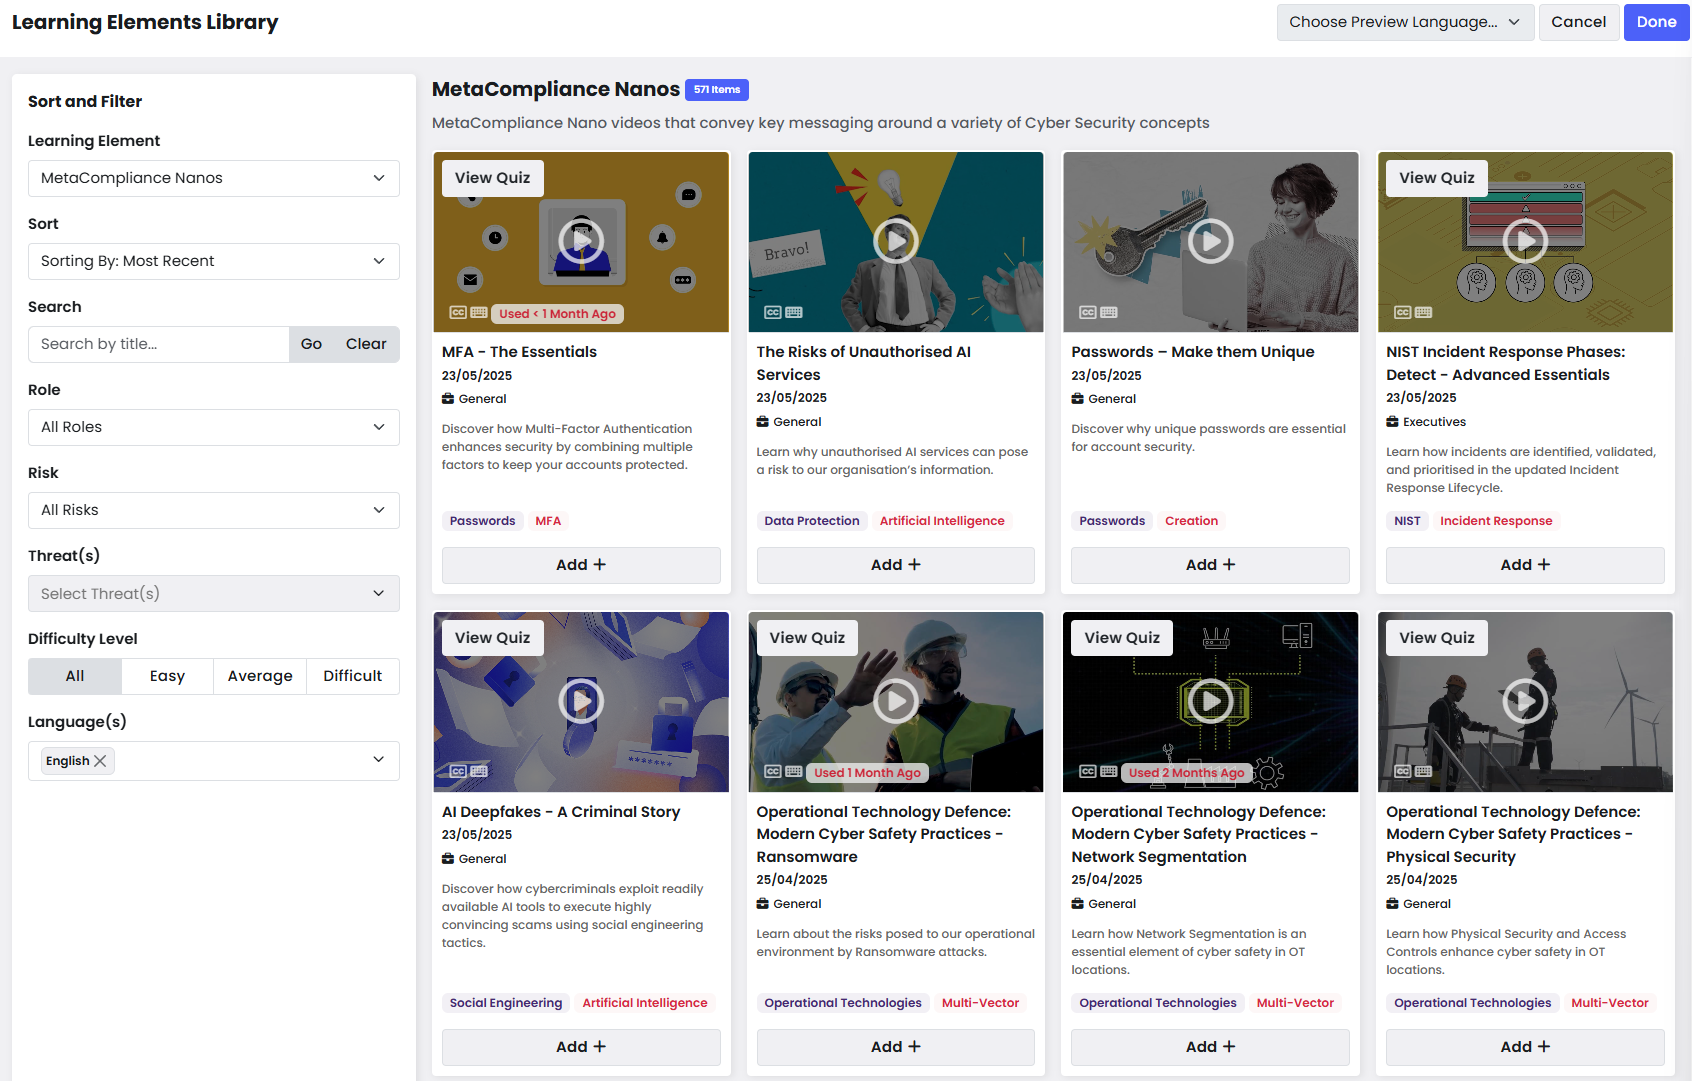
Task: Click the Done button
Action: [1657, 22]
